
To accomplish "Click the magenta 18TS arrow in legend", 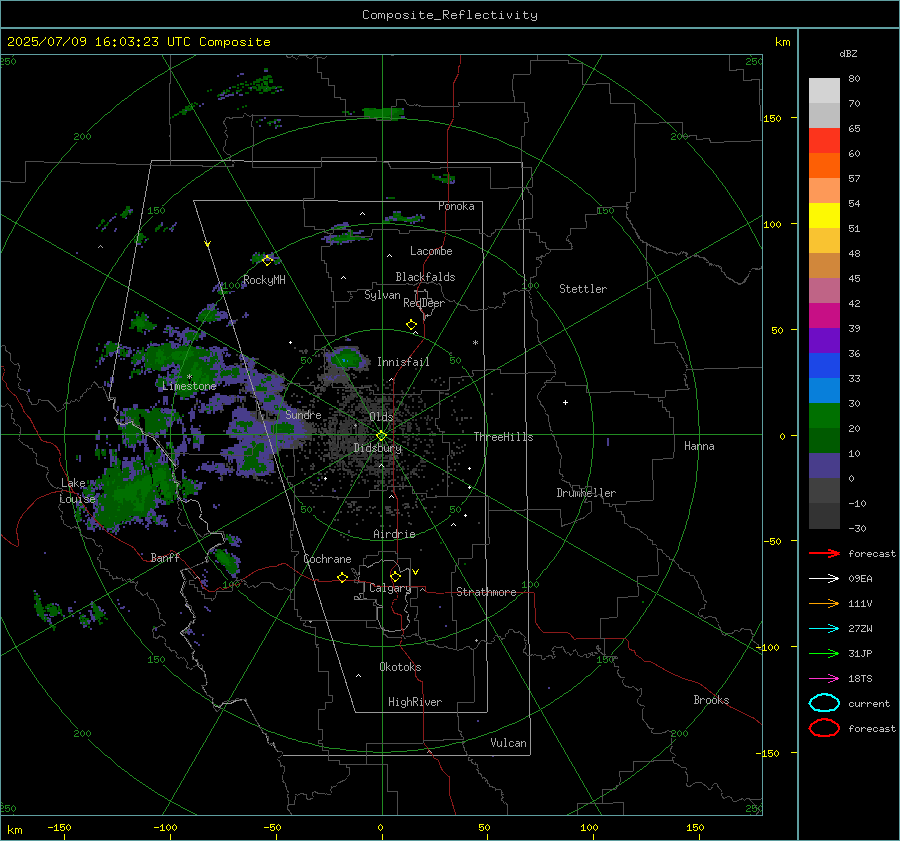I will click(824, 679).
